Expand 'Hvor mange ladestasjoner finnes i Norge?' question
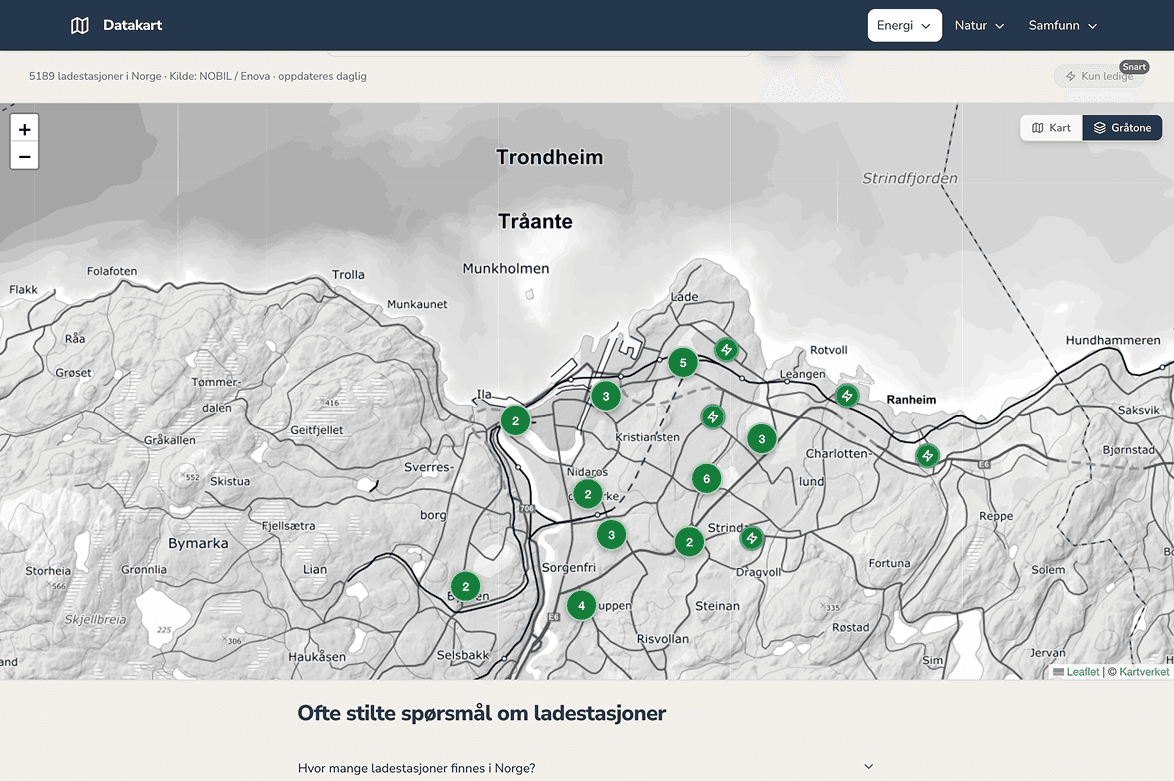Viewport: 1174px width, 781px height. click(x=586, y=768)
